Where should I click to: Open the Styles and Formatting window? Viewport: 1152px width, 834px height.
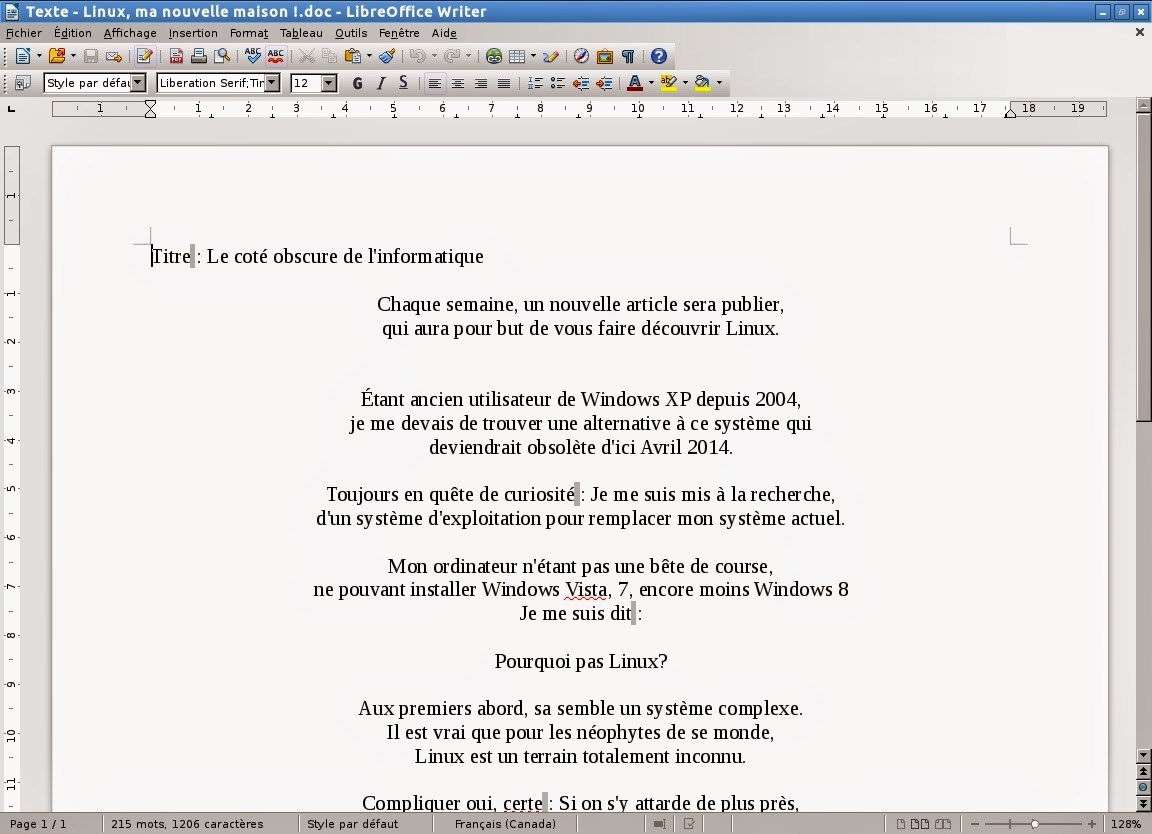coord(23,83)
